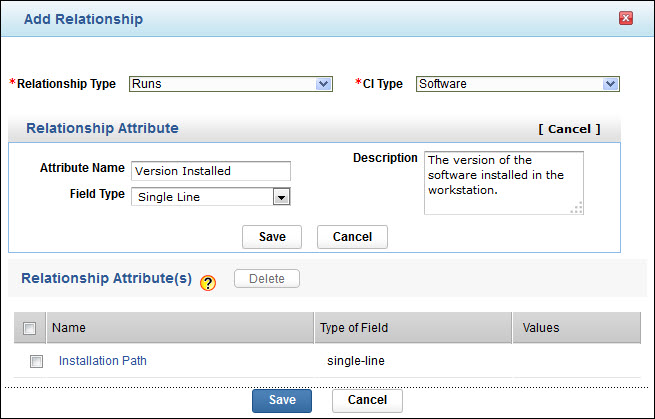Click inside the Description text area

point(503,182)
